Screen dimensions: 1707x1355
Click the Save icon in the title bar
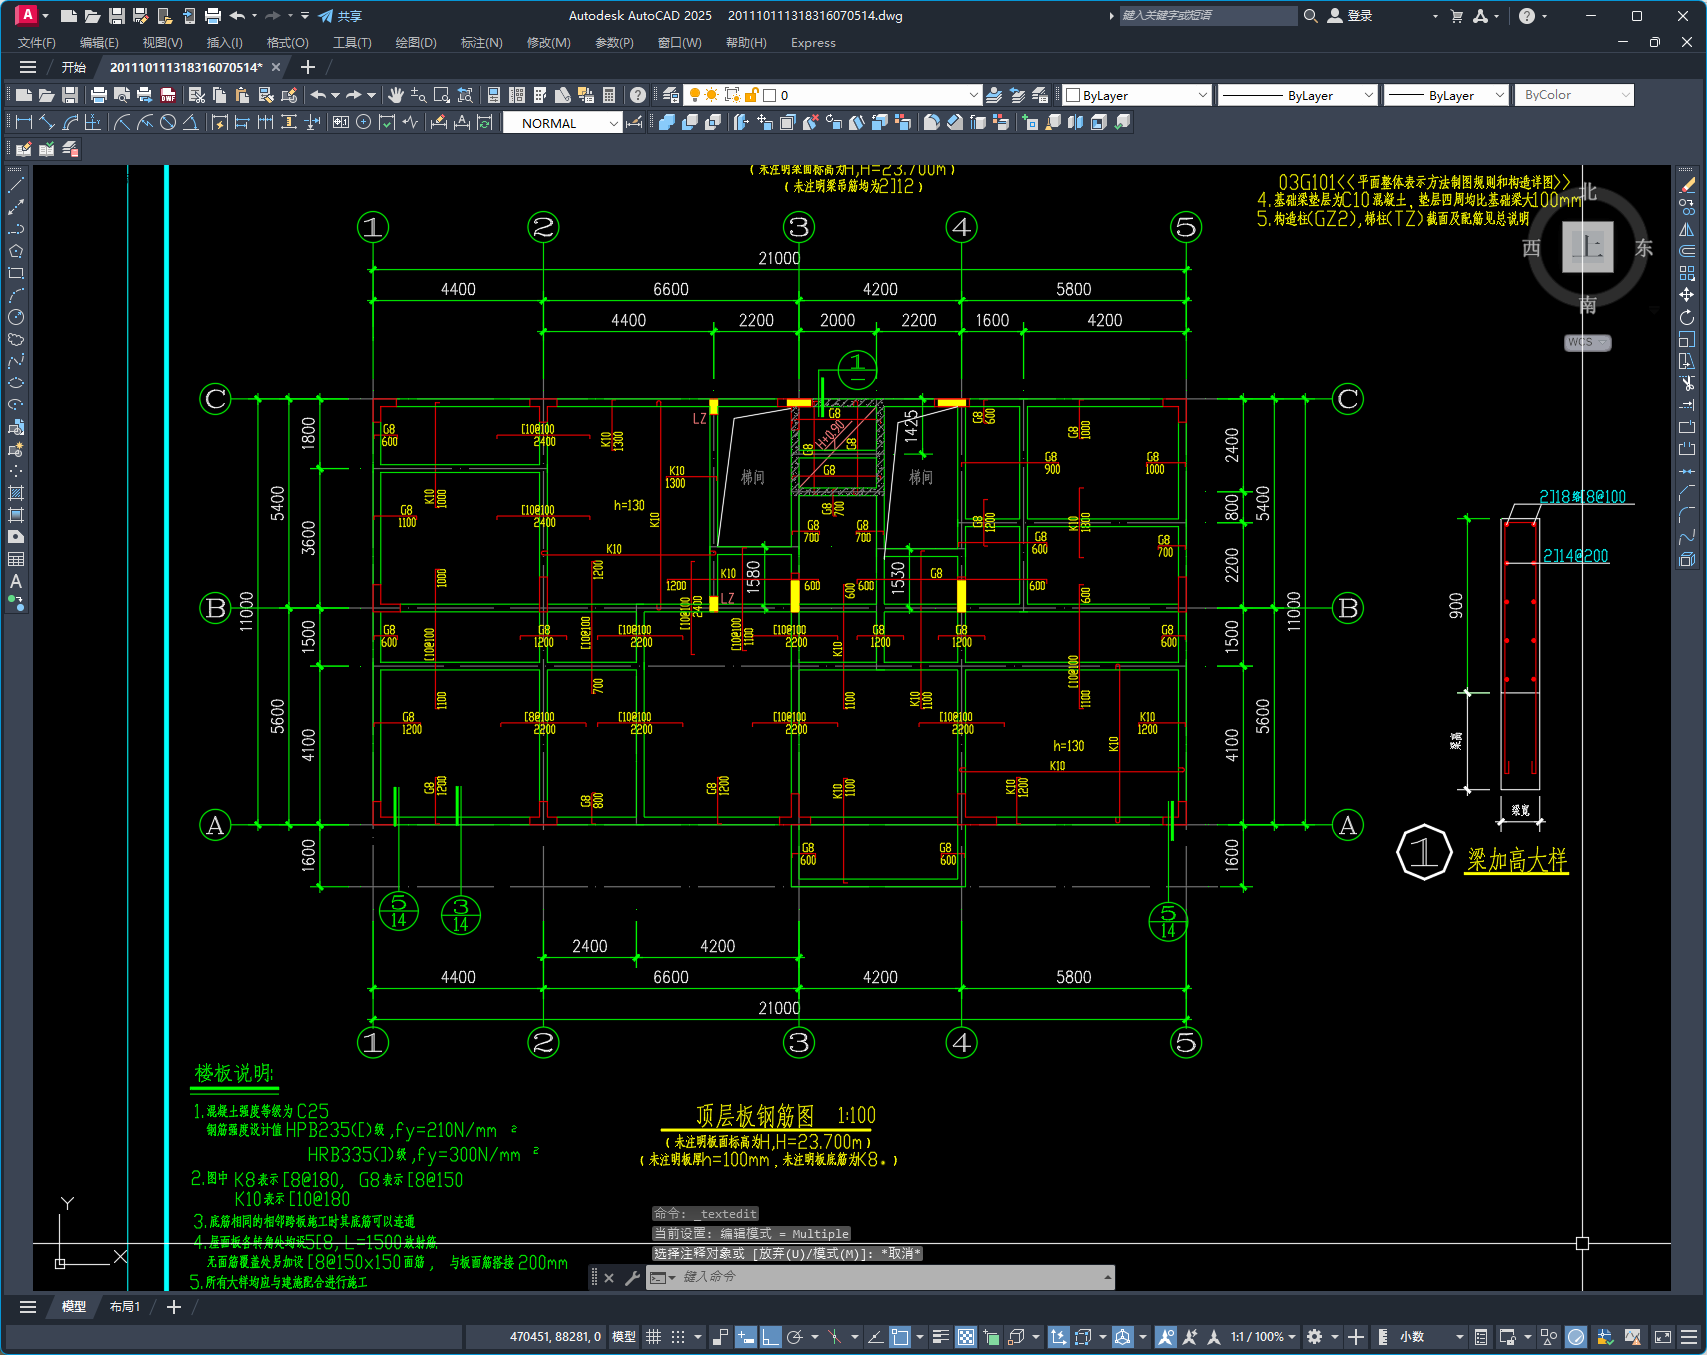pos(116,16)
